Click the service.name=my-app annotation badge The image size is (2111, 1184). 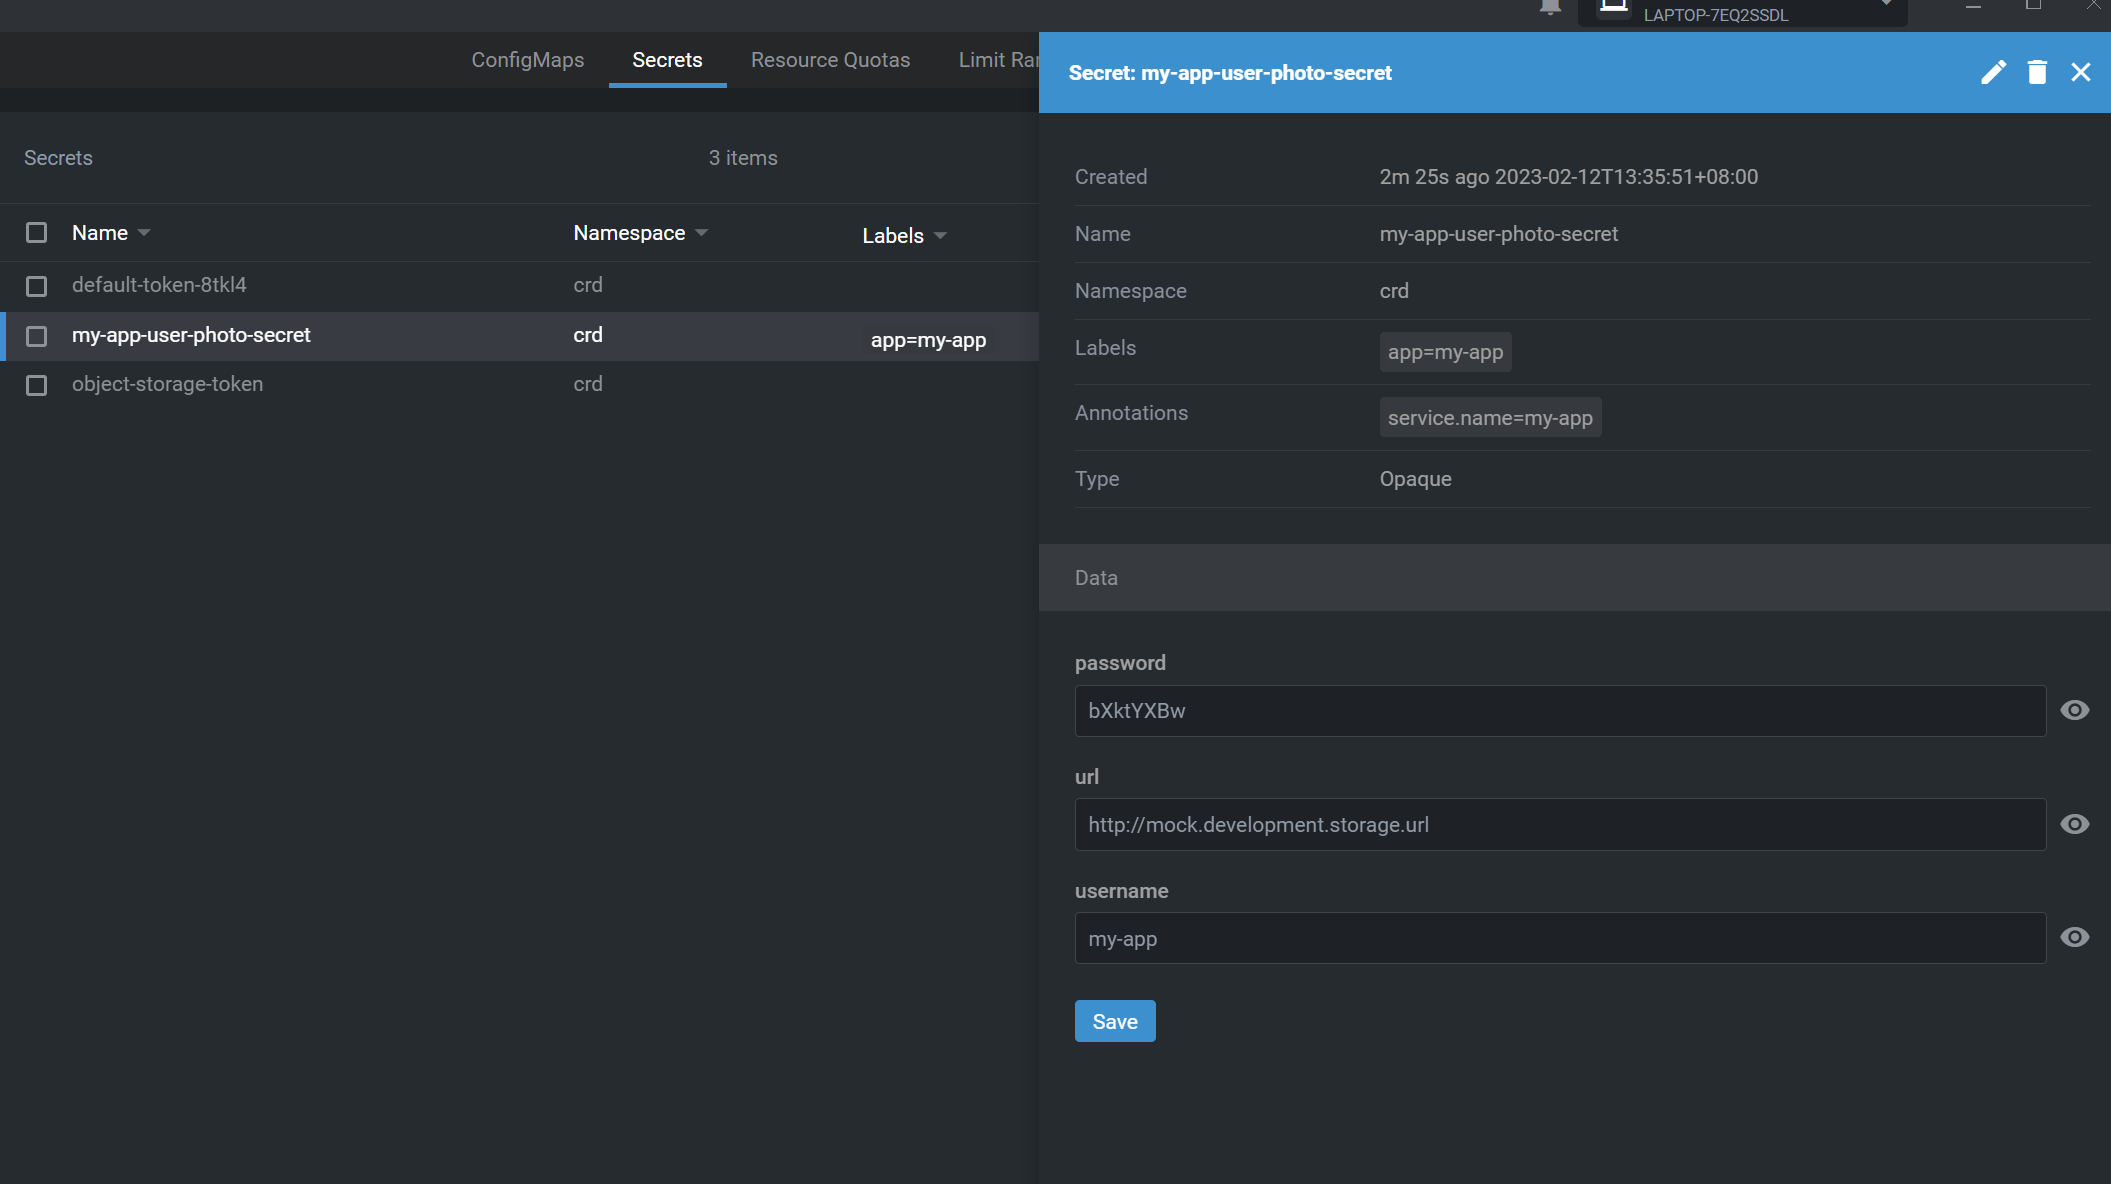[1490, 418]
